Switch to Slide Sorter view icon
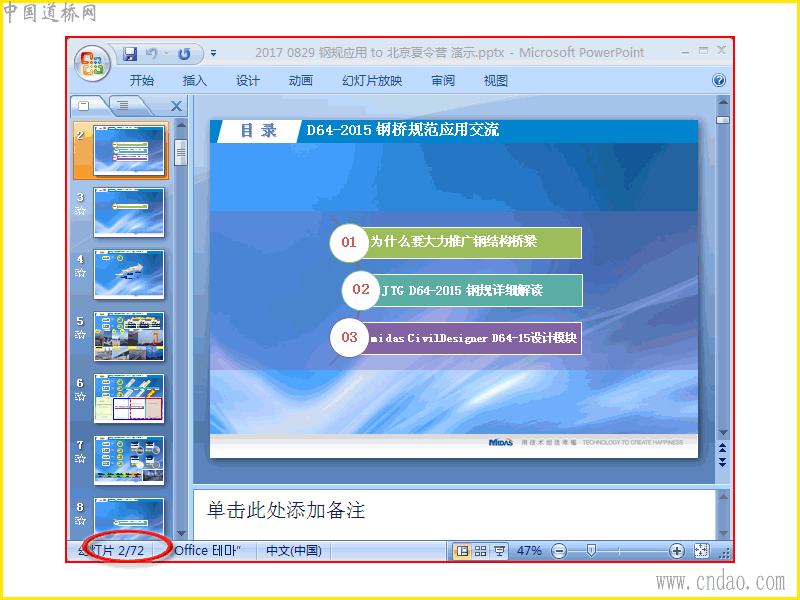This screenshot has height=600, width=800. (x=480, y=551)
